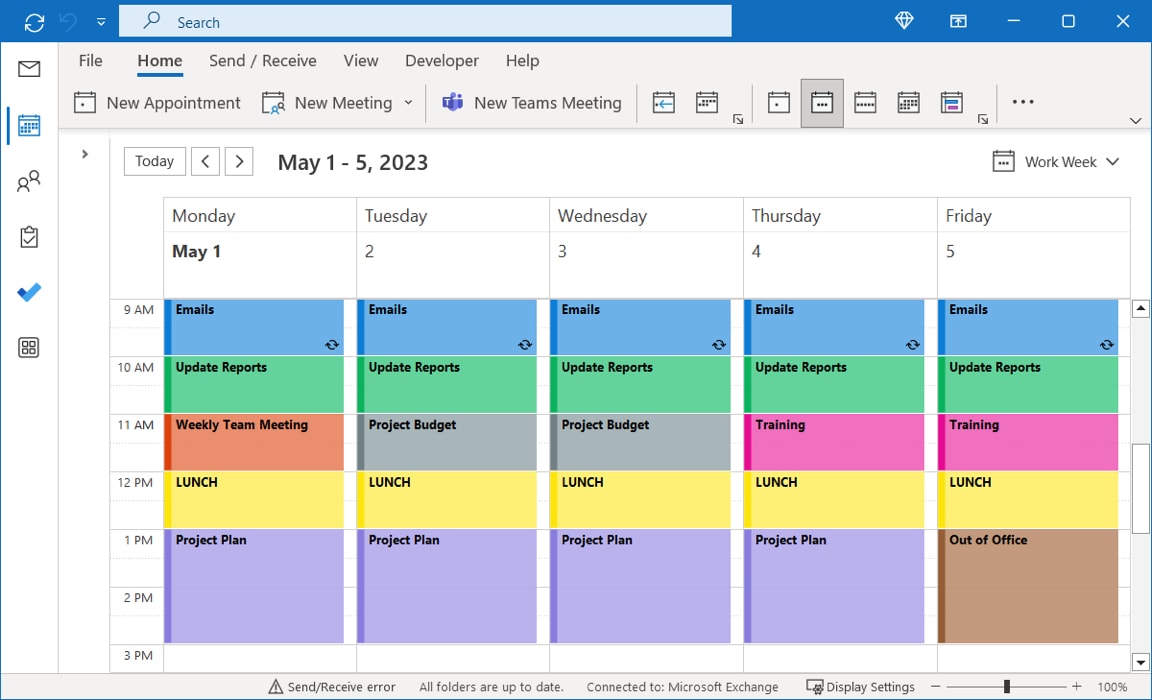Select the Week view icon
This screenshot has height=700, width=1152.
point(864,102)
